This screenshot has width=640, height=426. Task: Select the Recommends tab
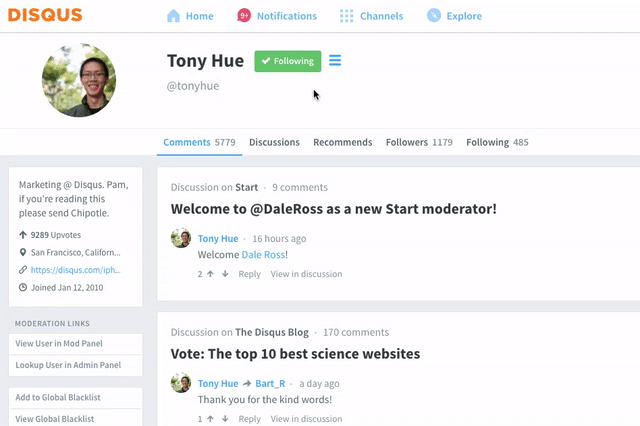[x=342, y=142]
